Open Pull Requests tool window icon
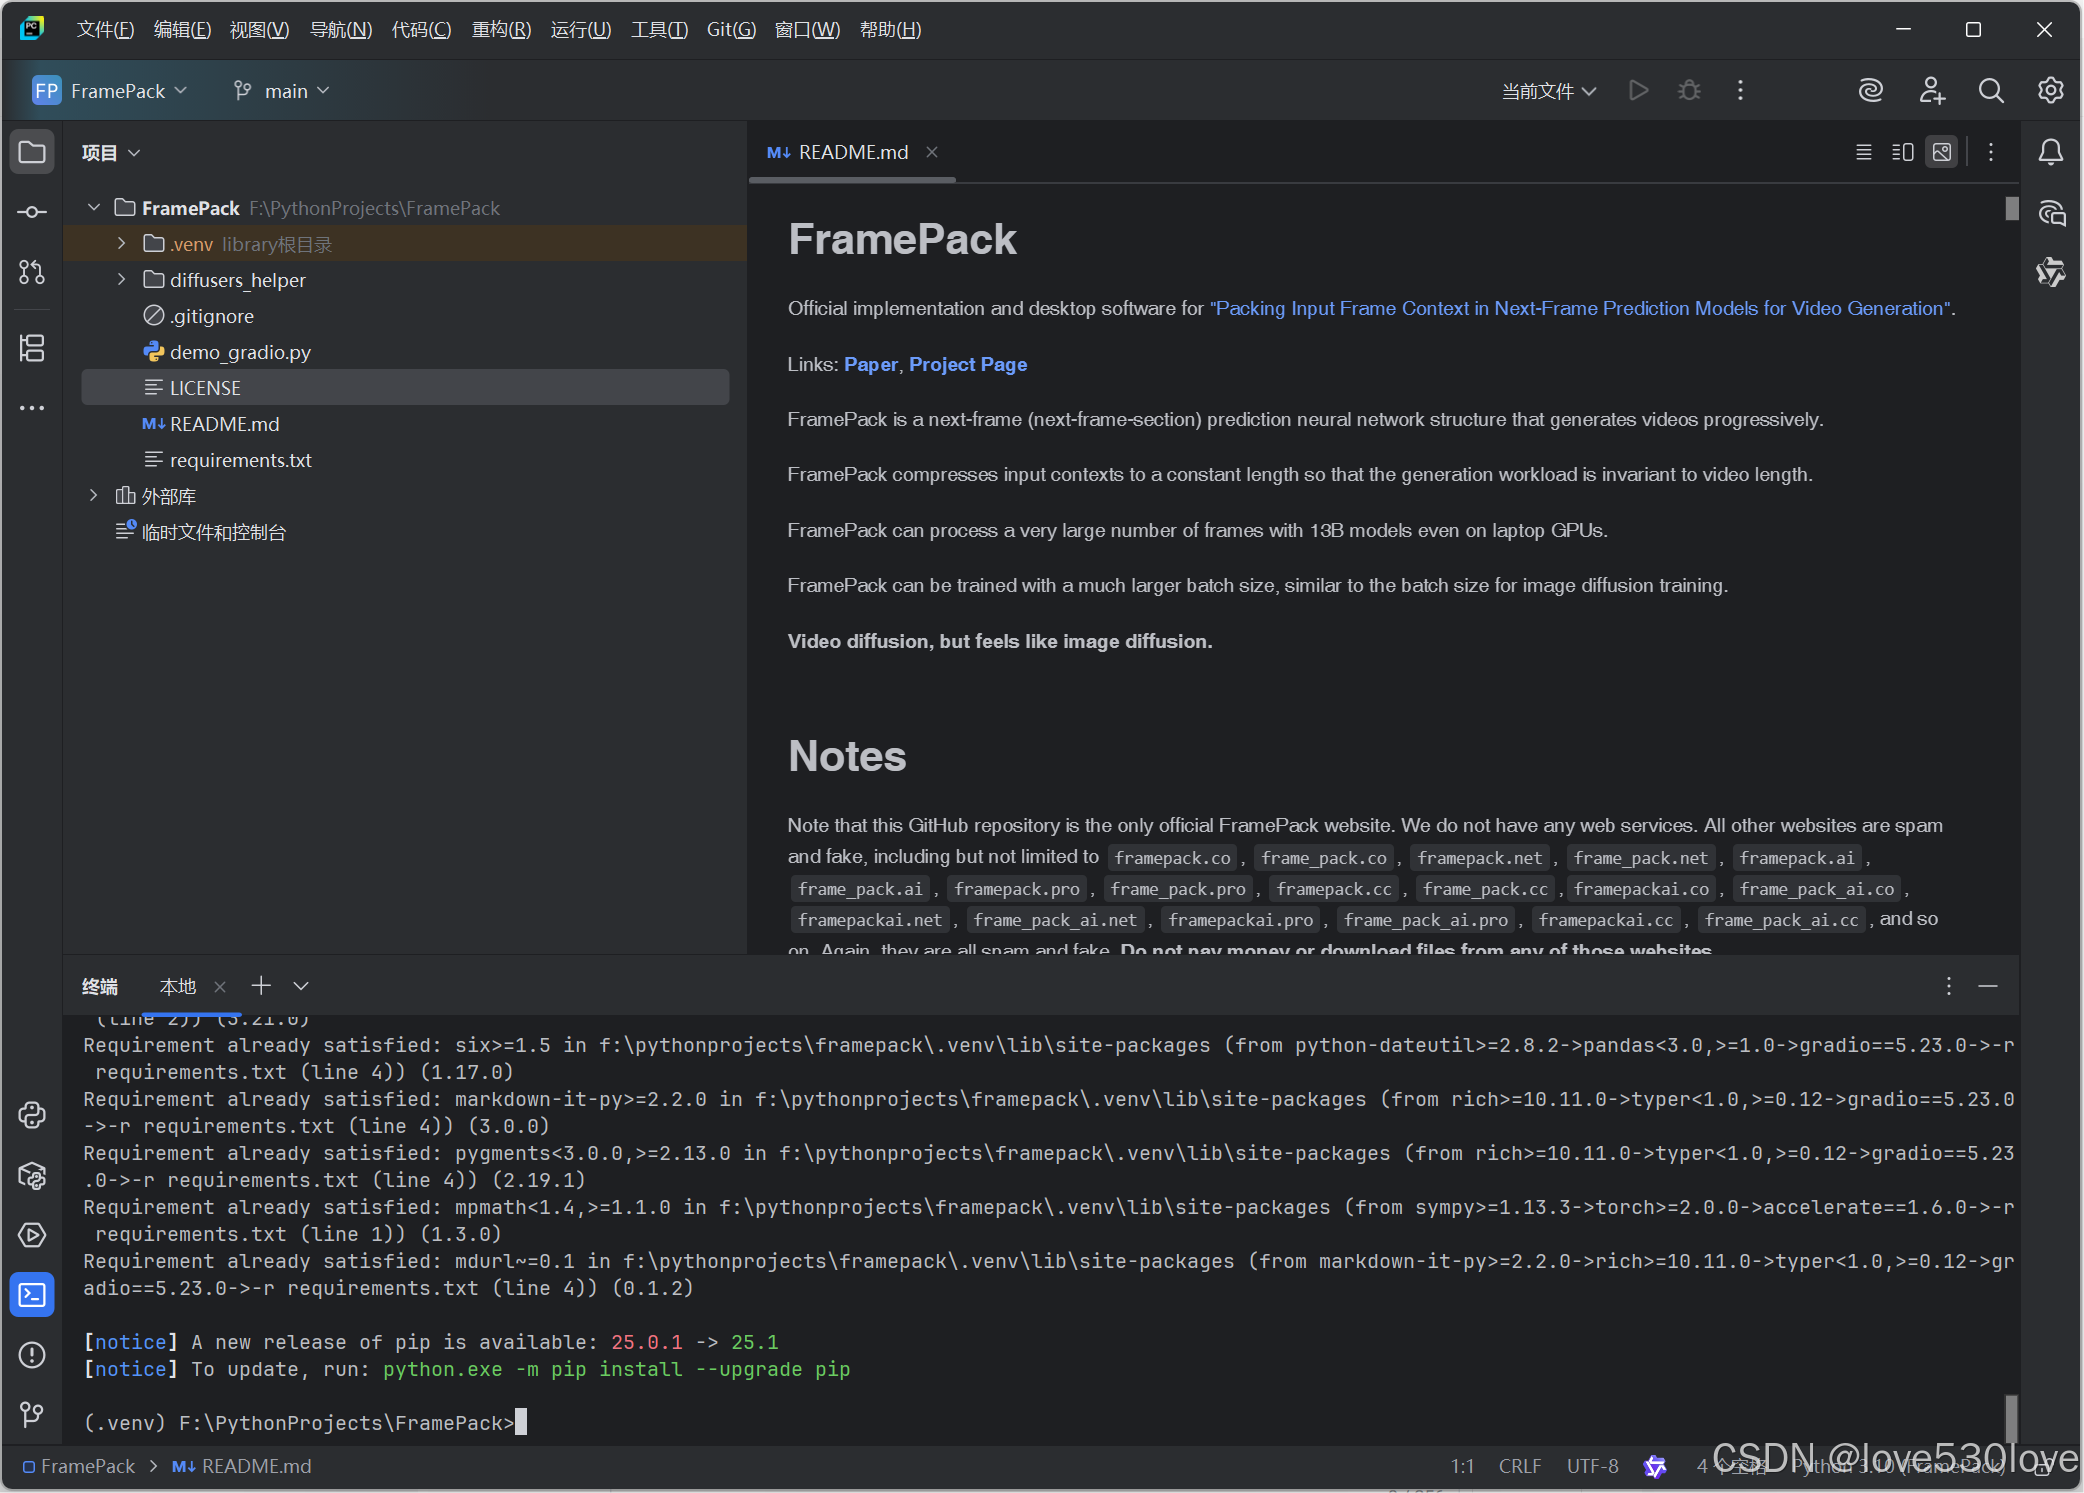Screen dimensions: 2084x1493 tap(32, 272)
